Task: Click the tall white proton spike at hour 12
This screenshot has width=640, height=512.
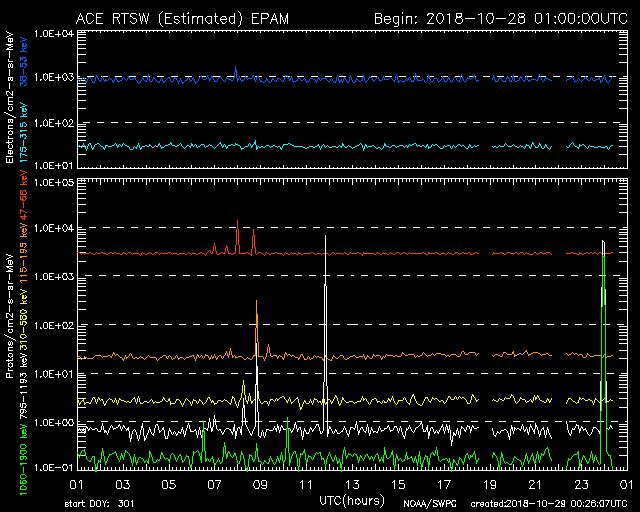Action: click(x=325, y=300)
